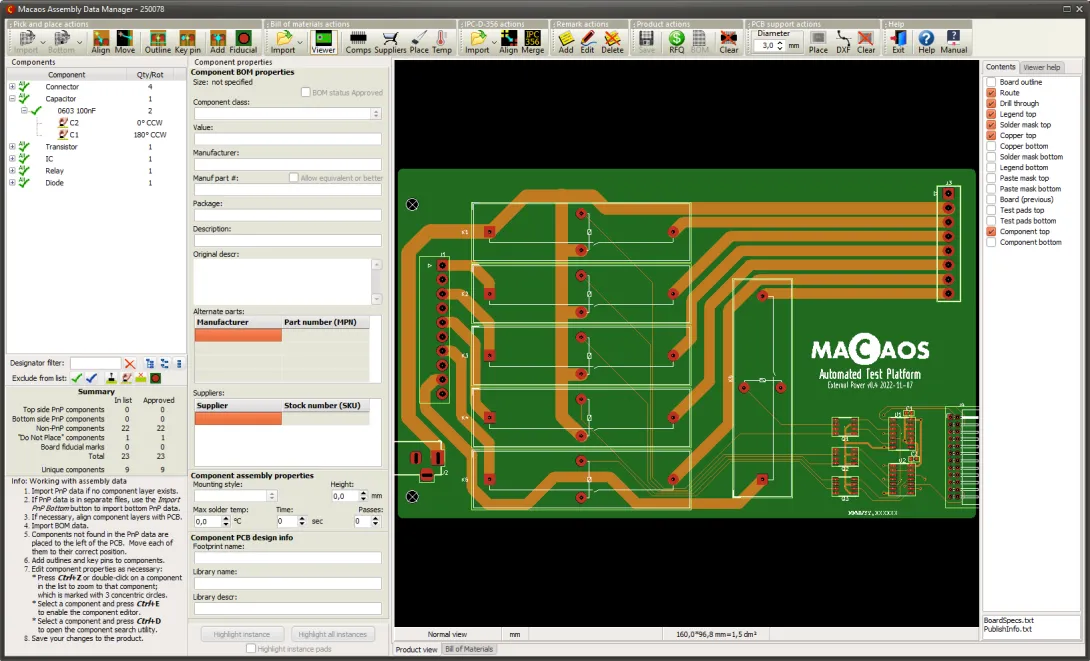This screenshot has width=1090, height=661.
Task: Click the RFQ icon in Product actions
Action: (676, 42)
